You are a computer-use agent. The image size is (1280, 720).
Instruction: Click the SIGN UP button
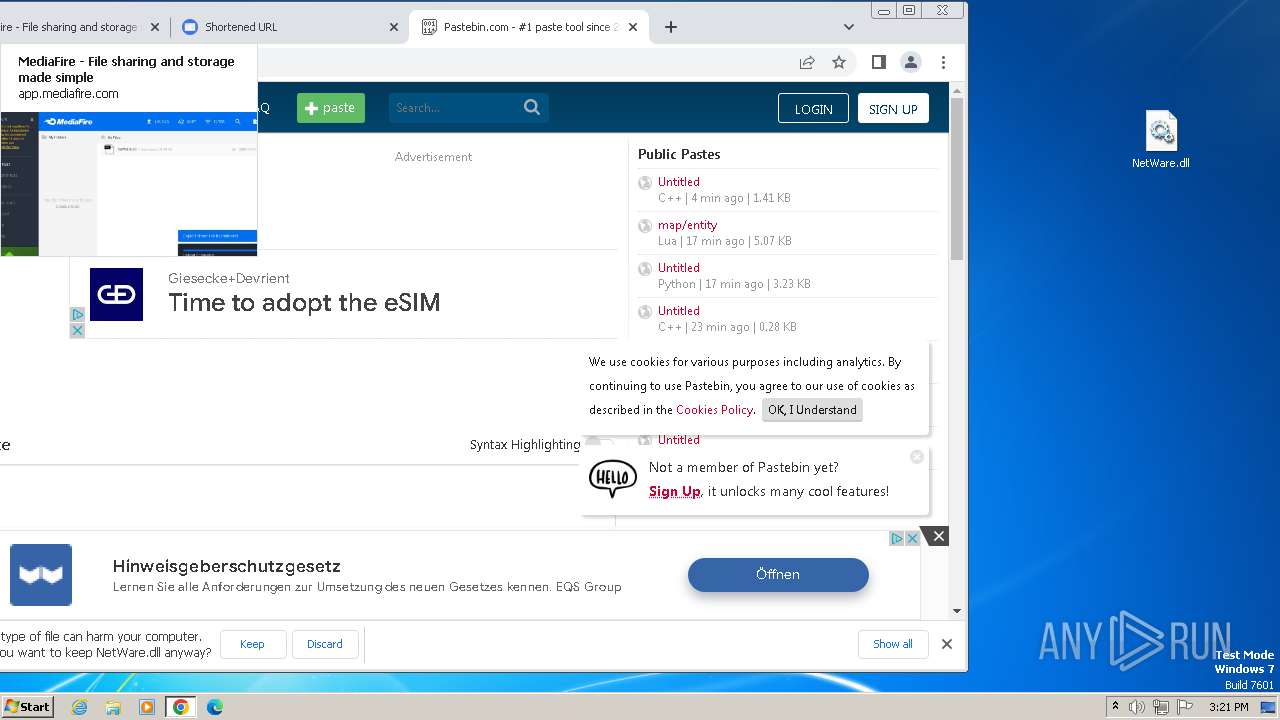[x=893, y=108]
